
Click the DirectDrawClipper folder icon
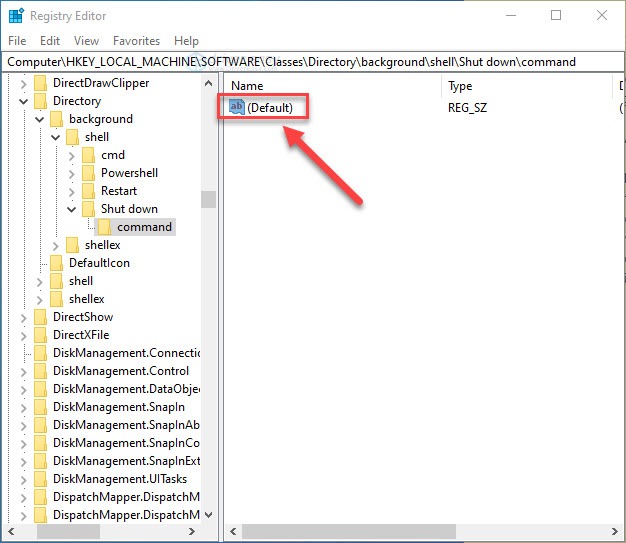pyautogui.click(x=41, y=83)
